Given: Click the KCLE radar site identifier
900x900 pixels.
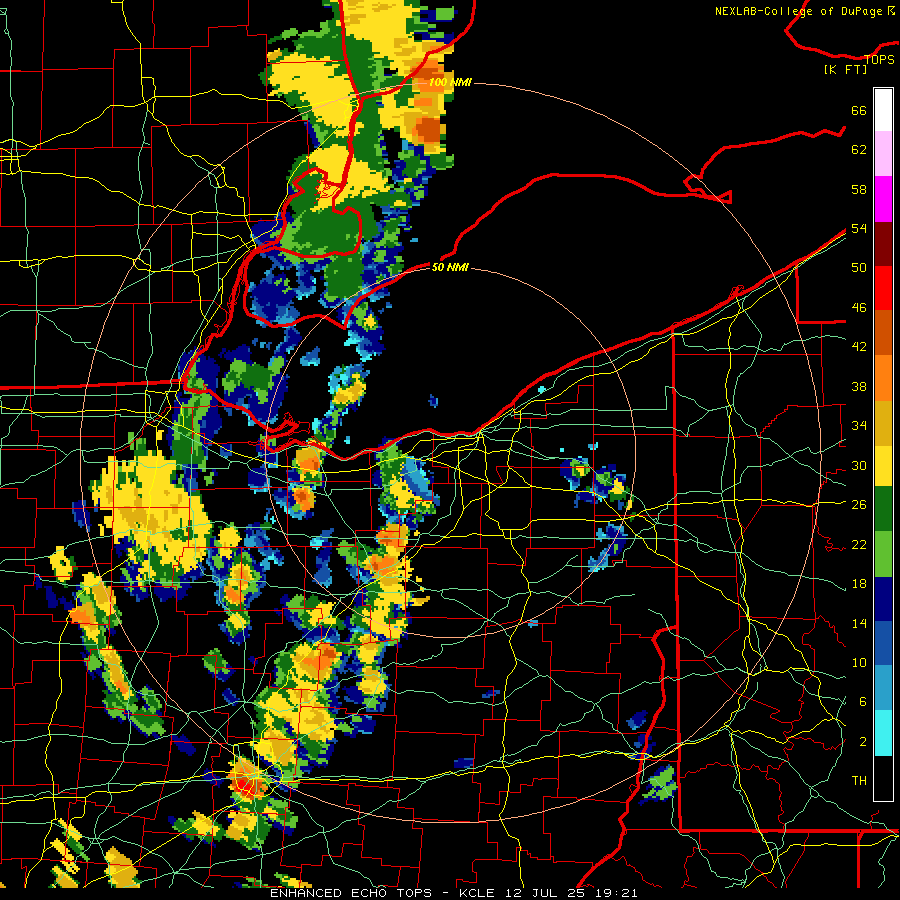Looking at the screenshot, I should (476, 893).
